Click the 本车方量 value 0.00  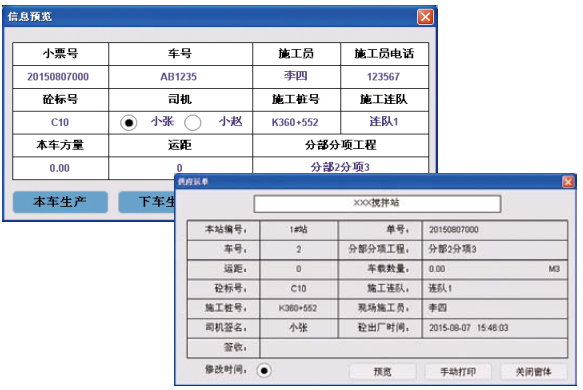coord(59,168)
